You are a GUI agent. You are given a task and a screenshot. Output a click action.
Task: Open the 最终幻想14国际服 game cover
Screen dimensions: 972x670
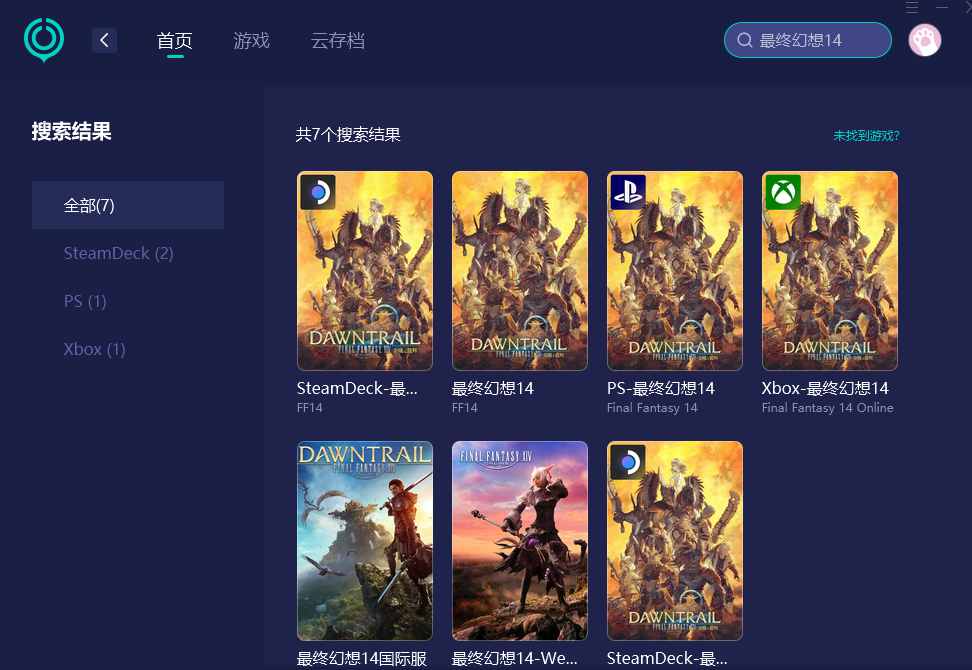tap(365, 540)
